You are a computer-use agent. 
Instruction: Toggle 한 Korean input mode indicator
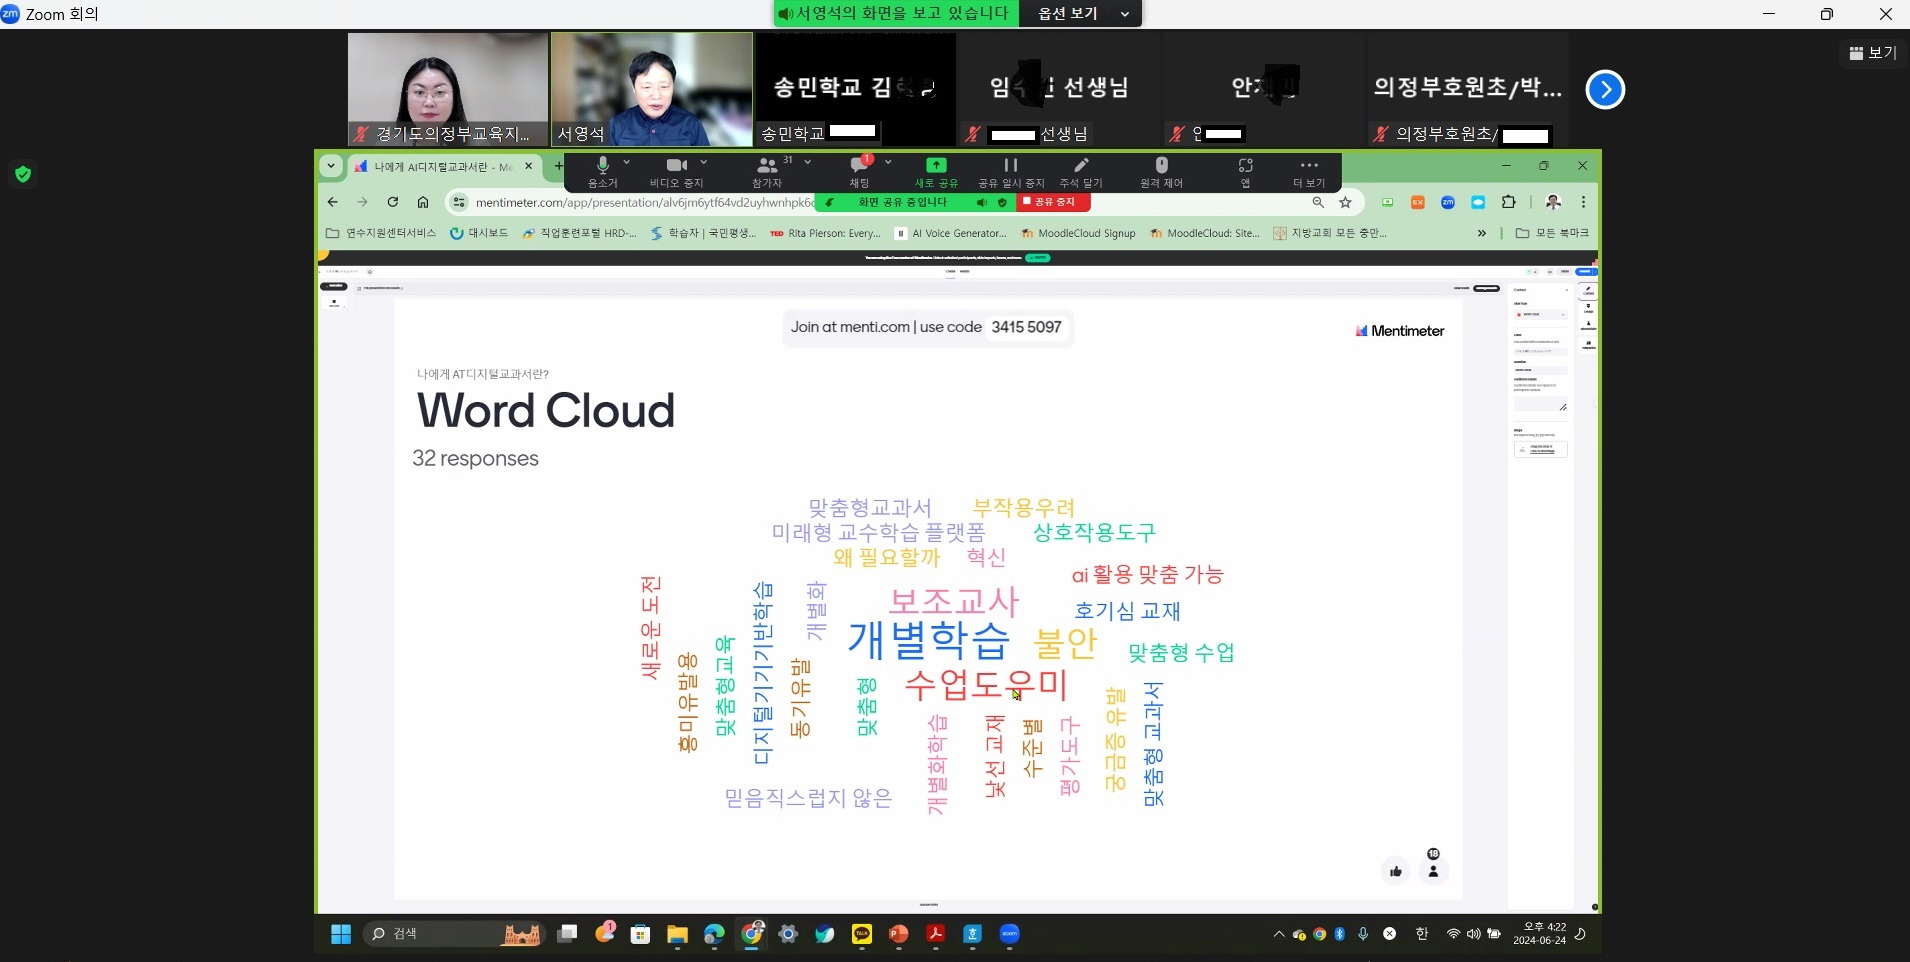point(1422,934)
